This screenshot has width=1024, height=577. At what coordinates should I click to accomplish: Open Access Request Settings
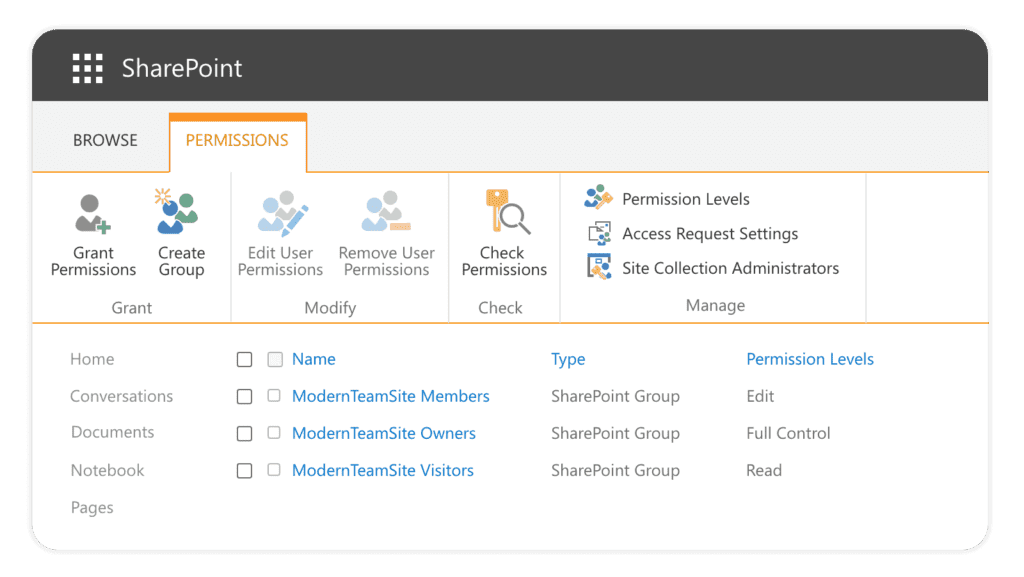(x=710, y=234)
